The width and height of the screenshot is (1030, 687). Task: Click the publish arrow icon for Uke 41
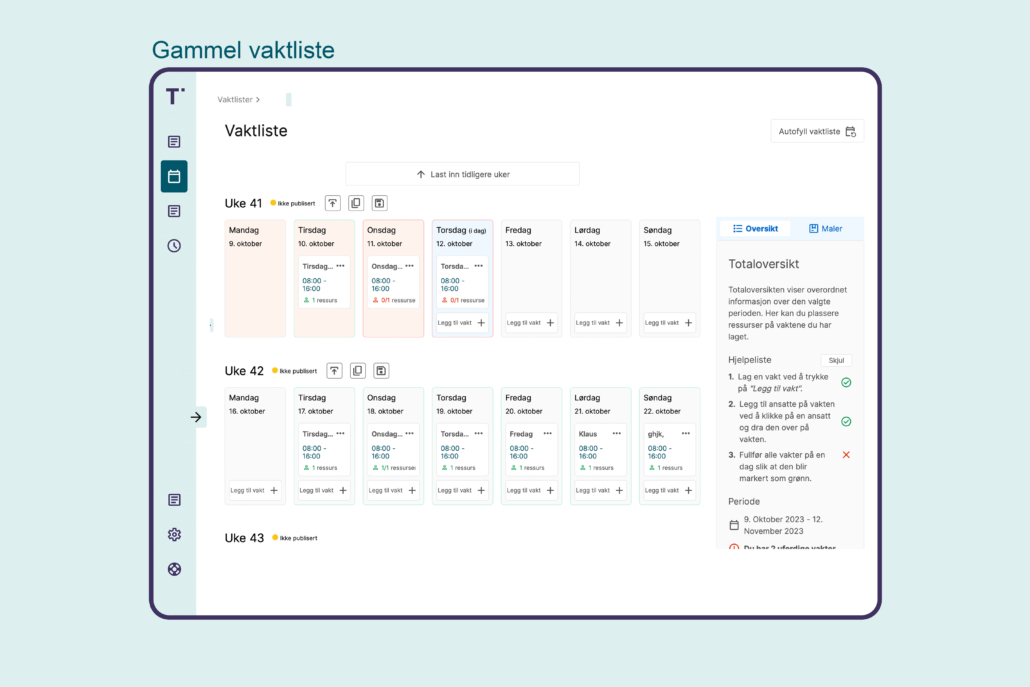[333, 203]
